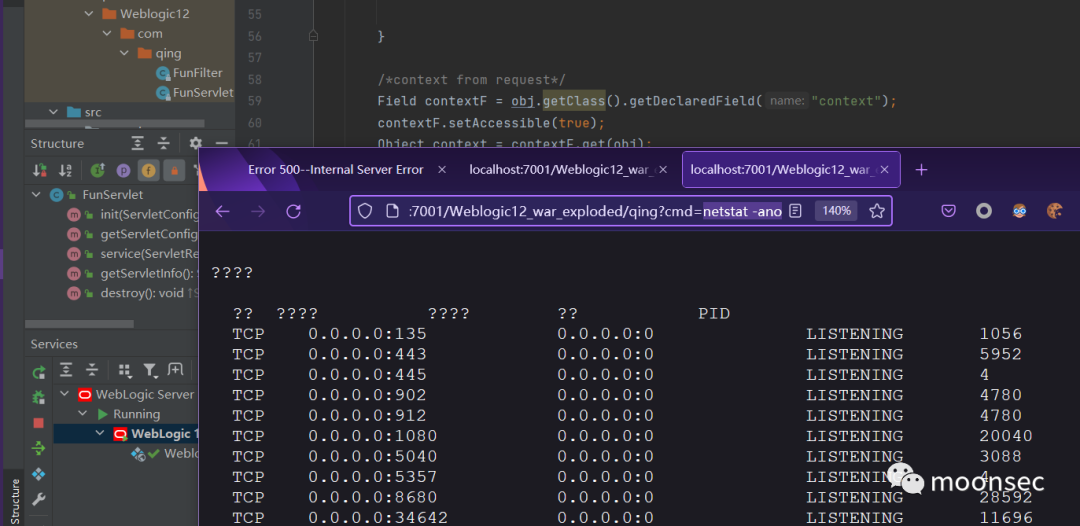Screen dimensions: 1080x526
Task: Click the shield tracking protection icon
Action: coord(365,211)
